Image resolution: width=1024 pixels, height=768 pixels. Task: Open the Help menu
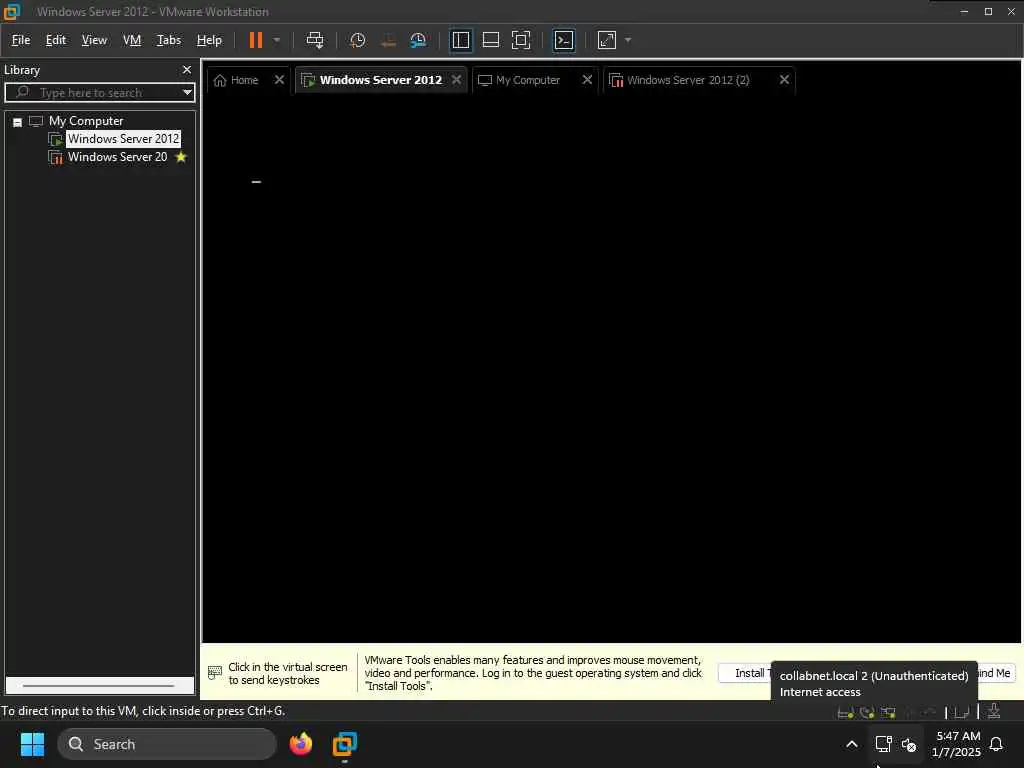209,40
